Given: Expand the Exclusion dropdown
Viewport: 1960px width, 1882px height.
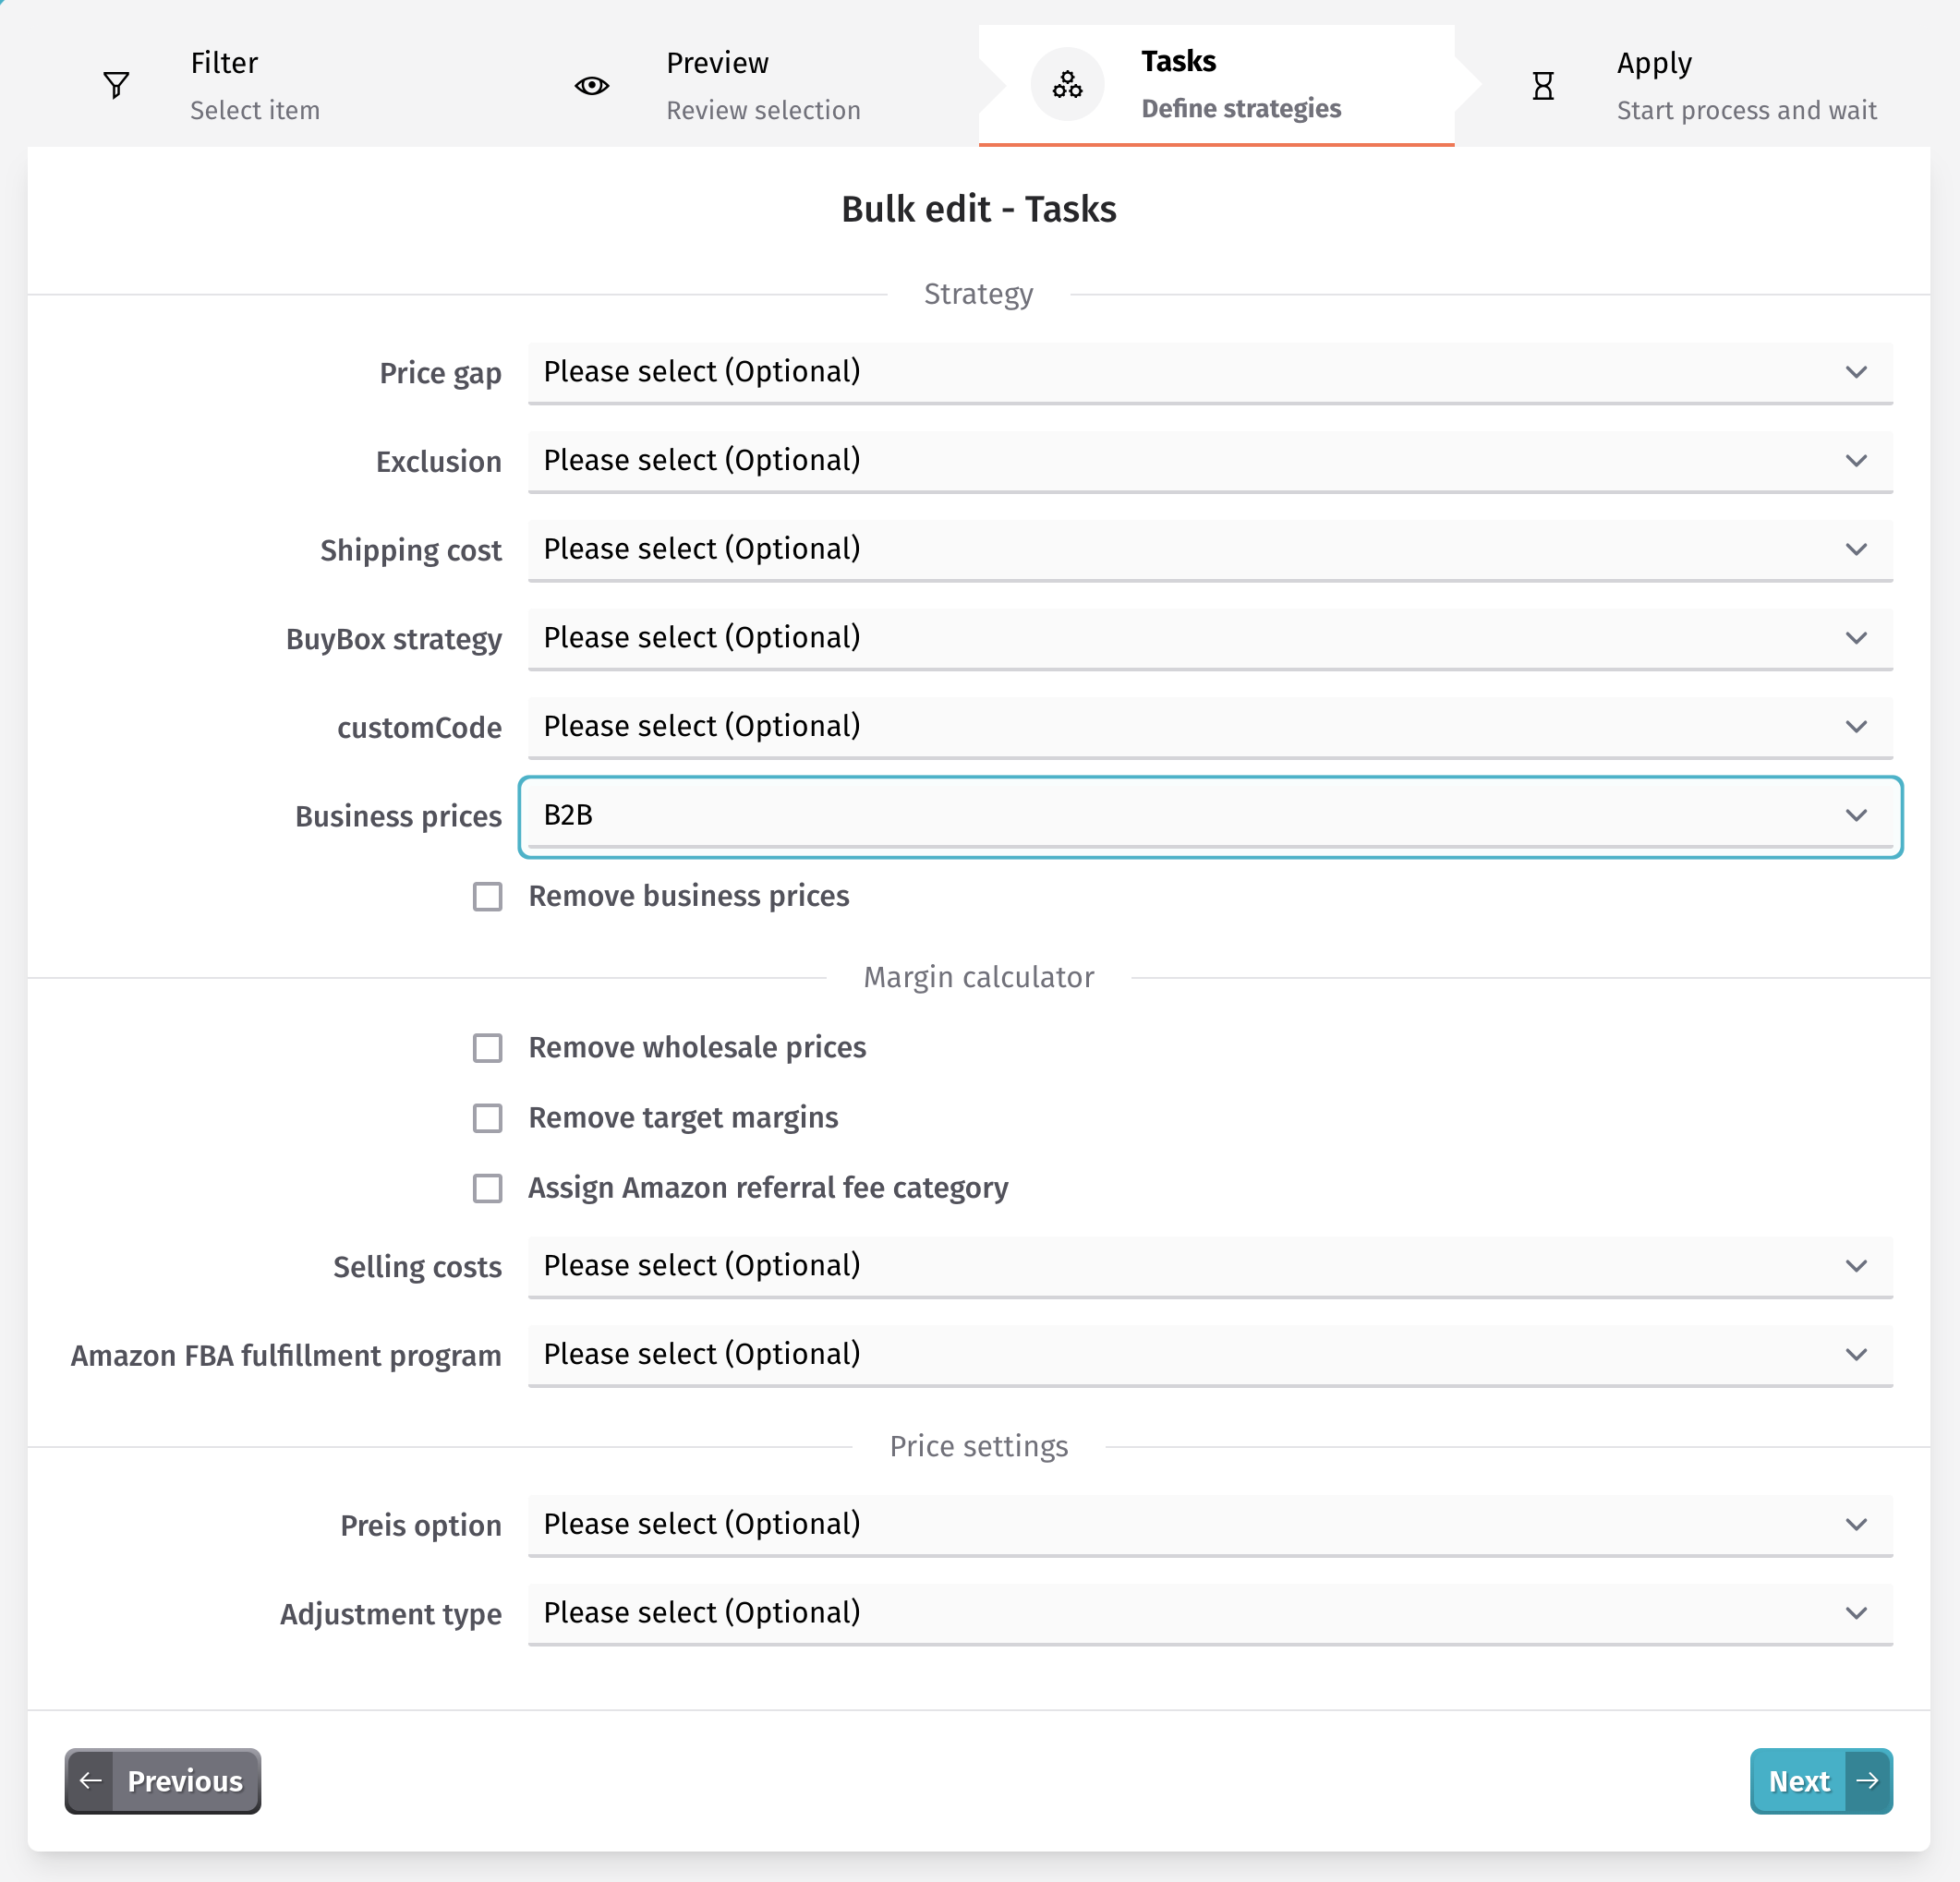Looking at the screenshot, I should (1210, 461).
